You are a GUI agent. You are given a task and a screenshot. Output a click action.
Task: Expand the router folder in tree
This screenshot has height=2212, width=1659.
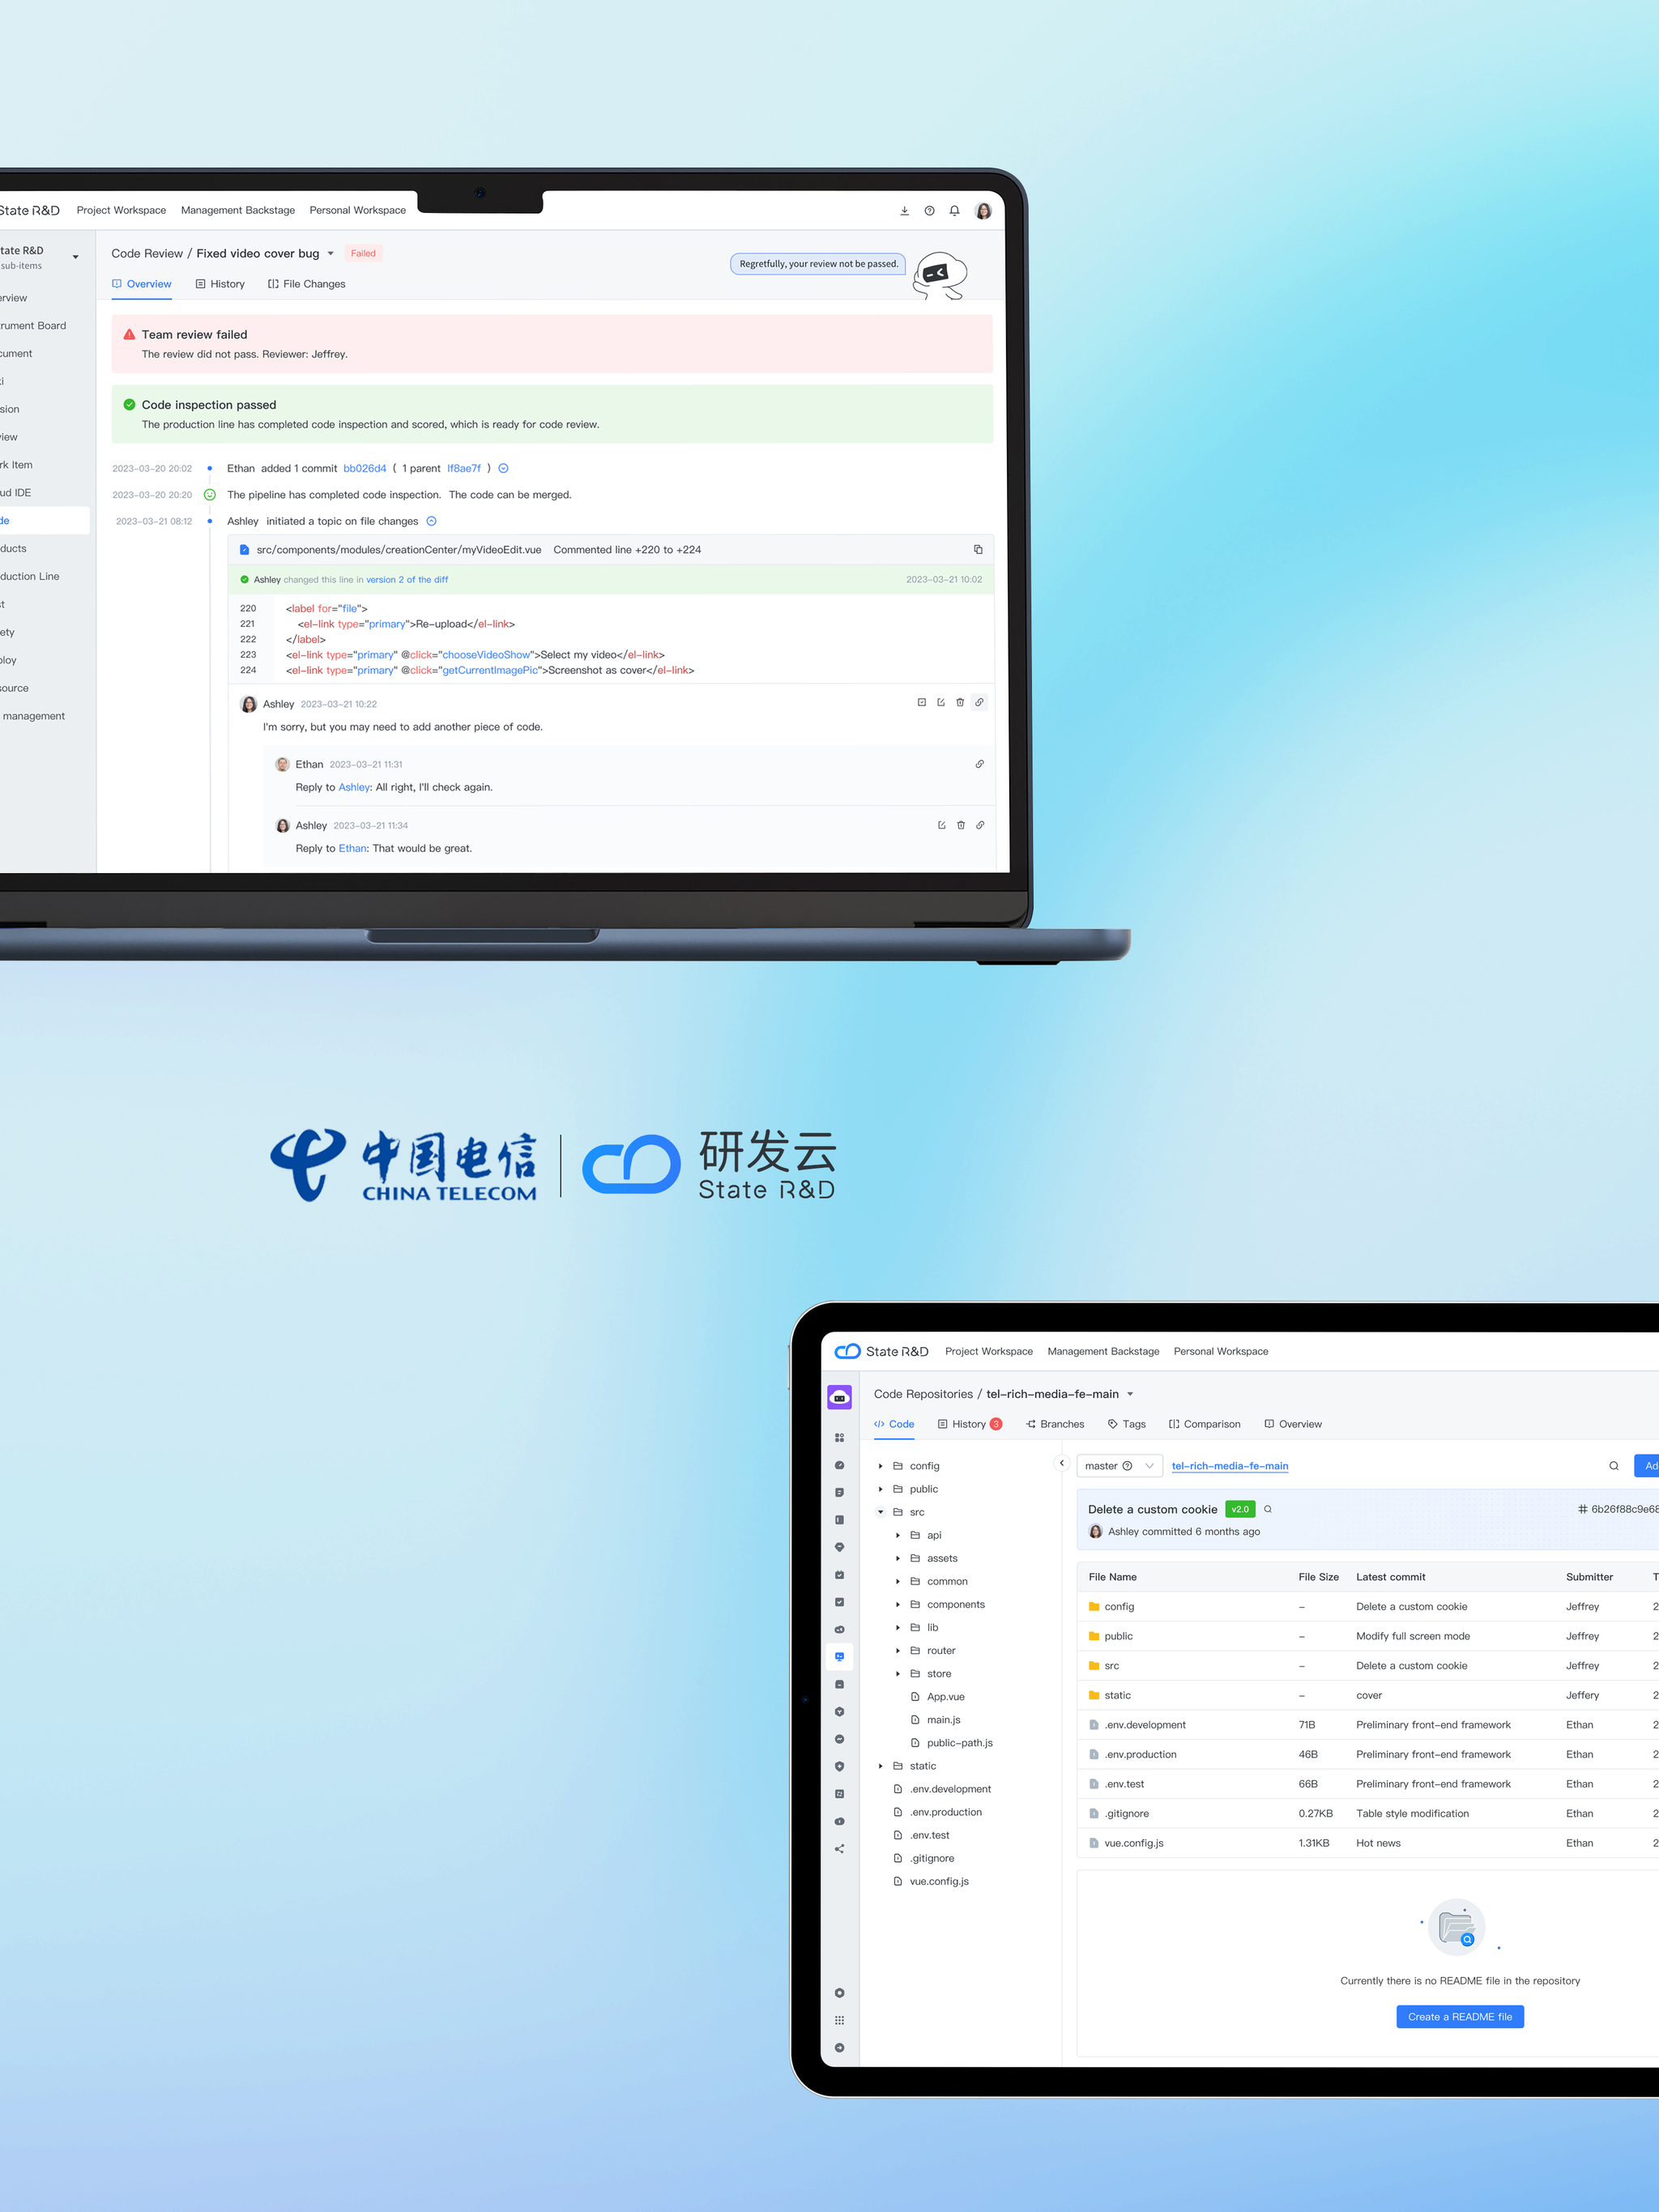898,1650
